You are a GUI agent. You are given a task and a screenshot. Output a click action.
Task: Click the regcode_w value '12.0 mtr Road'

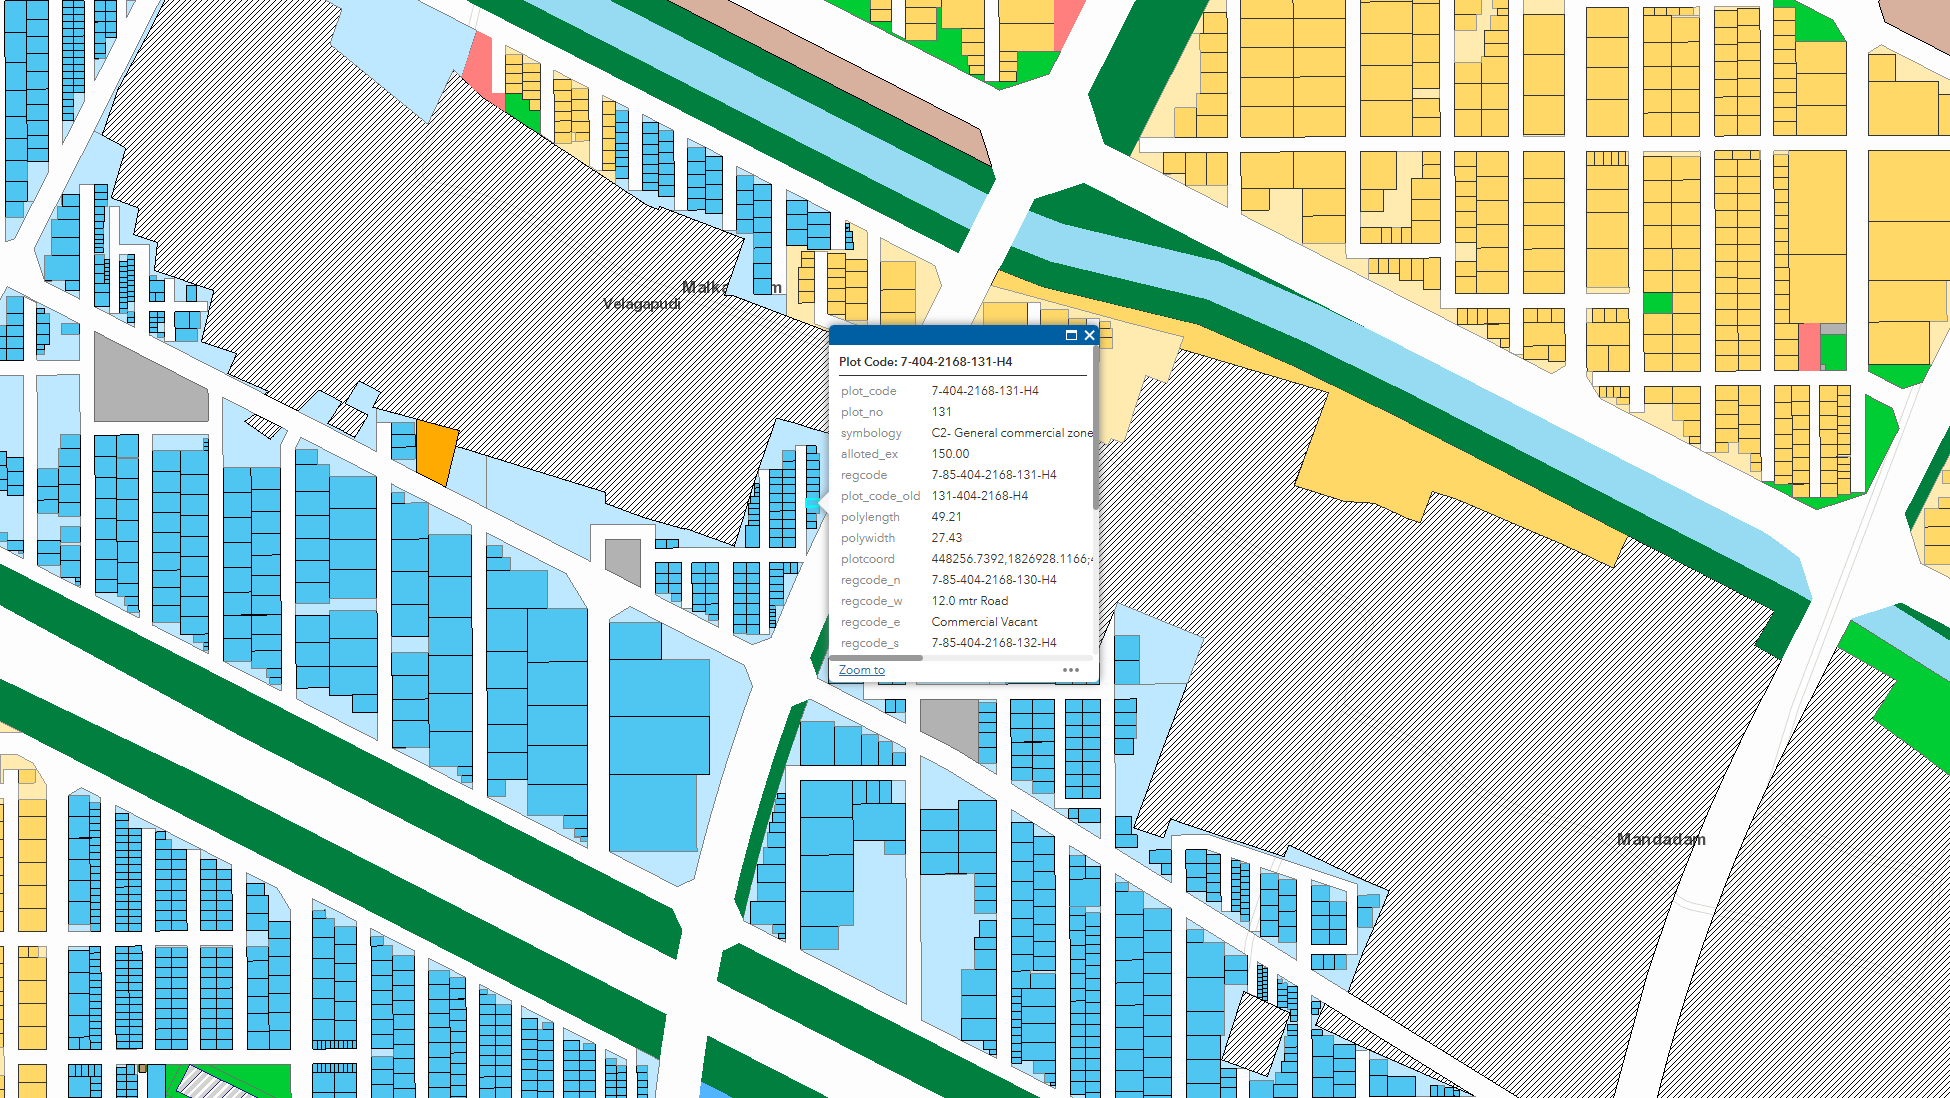(970, 601)
